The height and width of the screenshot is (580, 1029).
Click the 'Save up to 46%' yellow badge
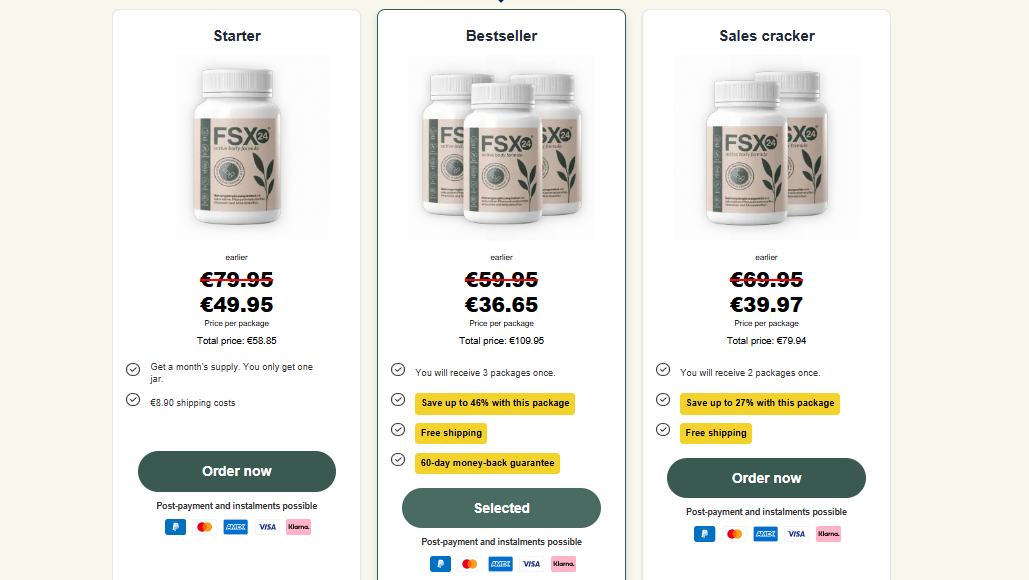click(x=495, y=403)
